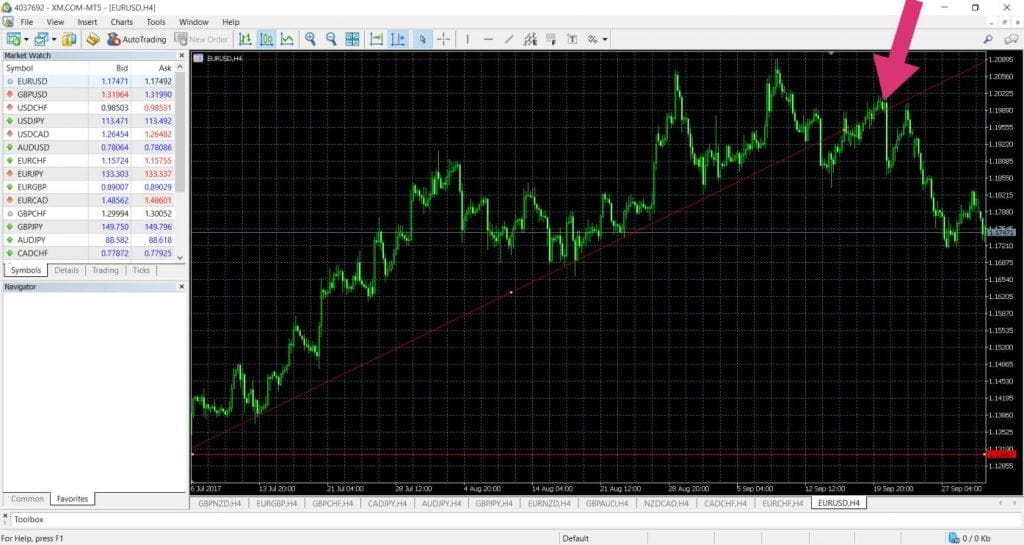Open the View menu
1024x545 pixels.
(x=56, y=22)
